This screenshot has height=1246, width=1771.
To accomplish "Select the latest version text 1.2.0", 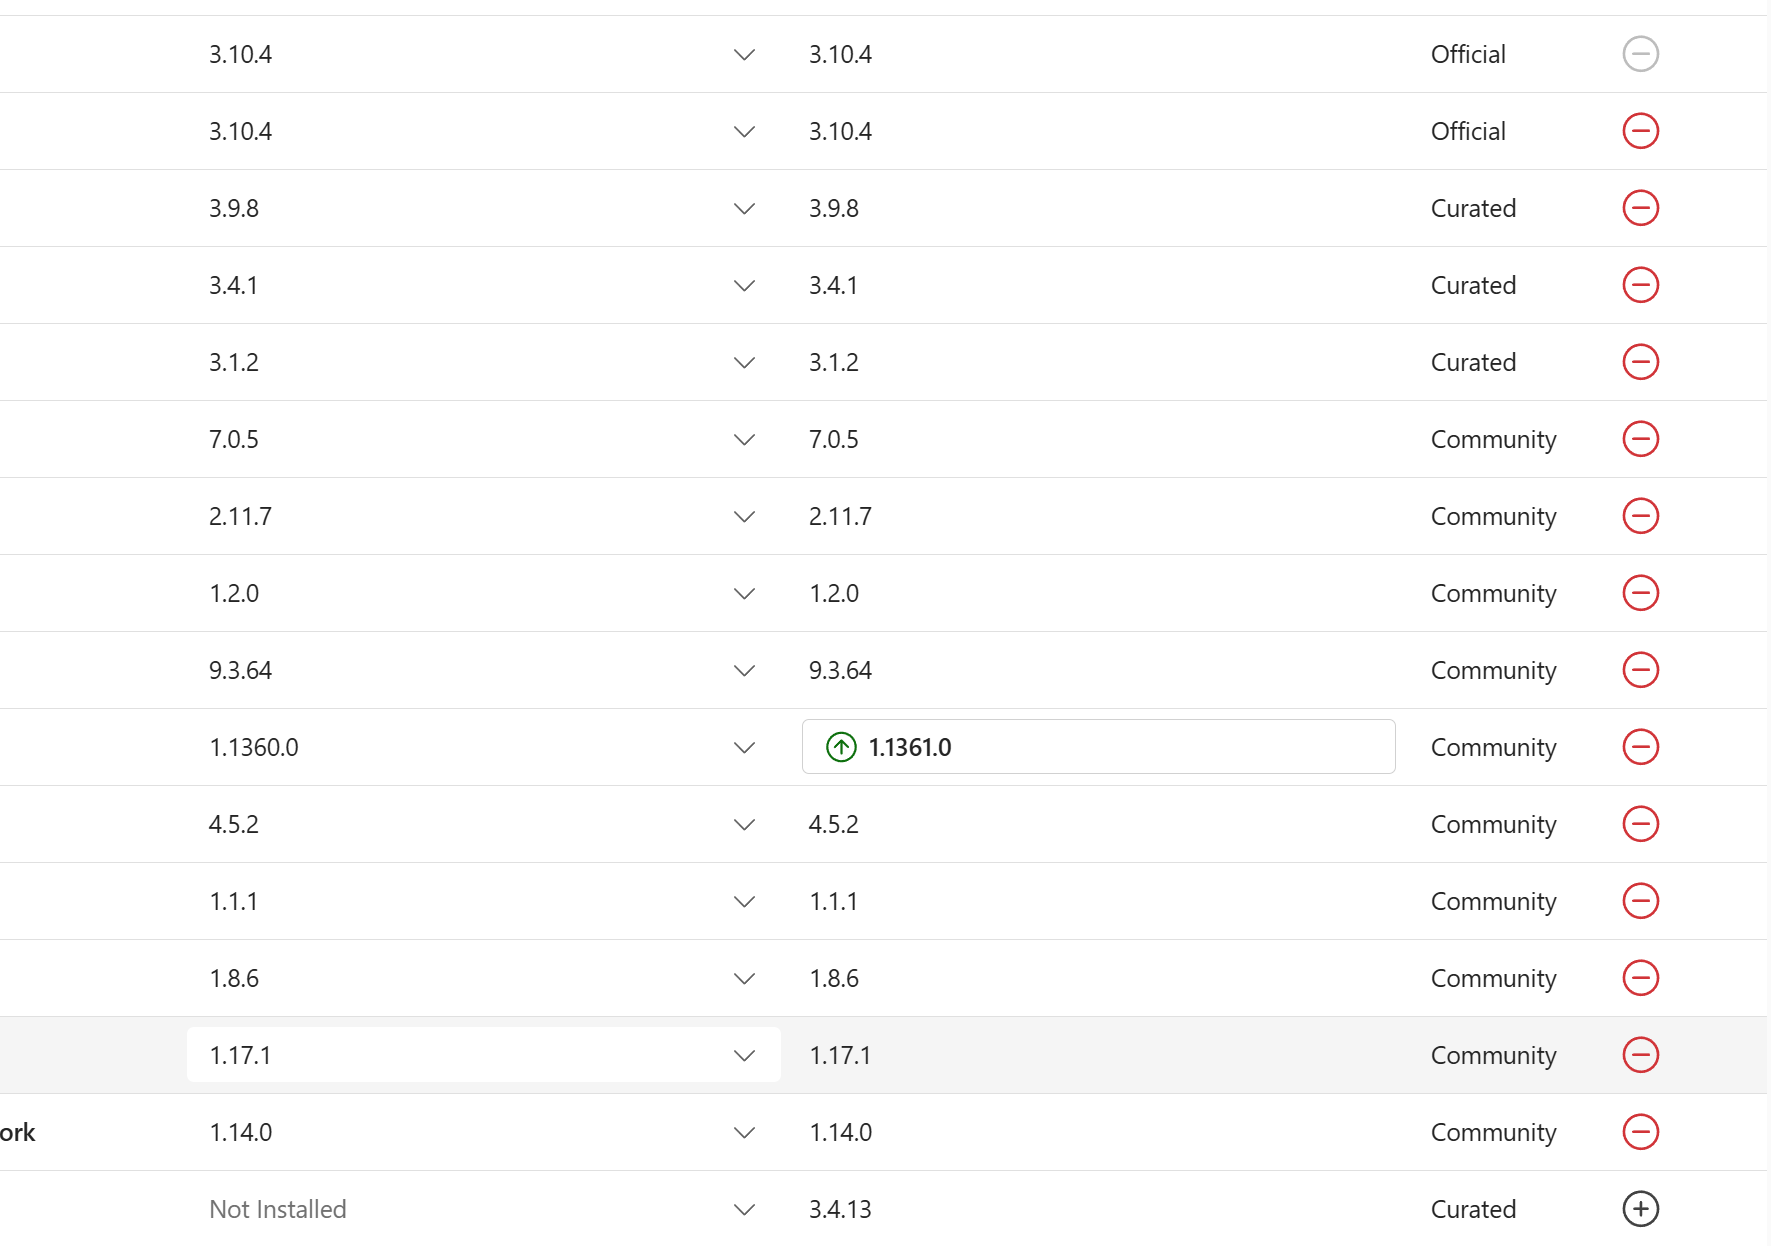I will pyautogui.click(x=834, y=593).
